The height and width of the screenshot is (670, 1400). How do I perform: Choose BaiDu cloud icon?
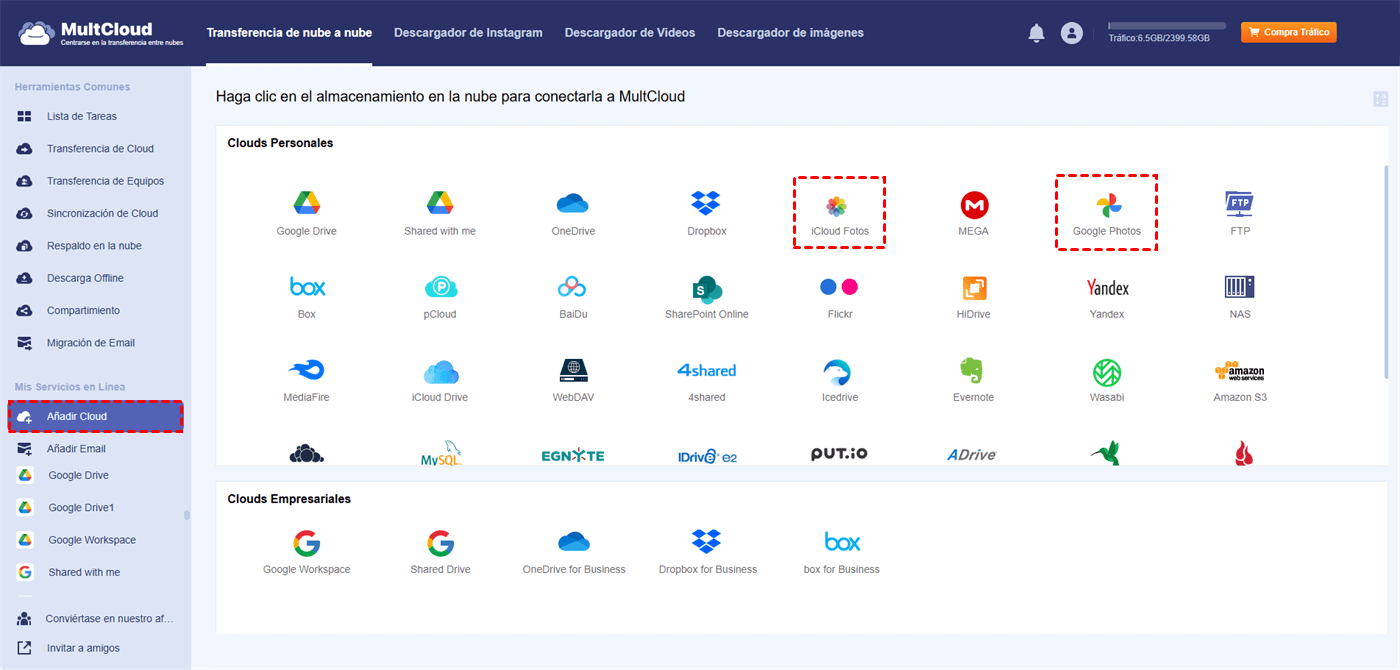pos(573,287)
